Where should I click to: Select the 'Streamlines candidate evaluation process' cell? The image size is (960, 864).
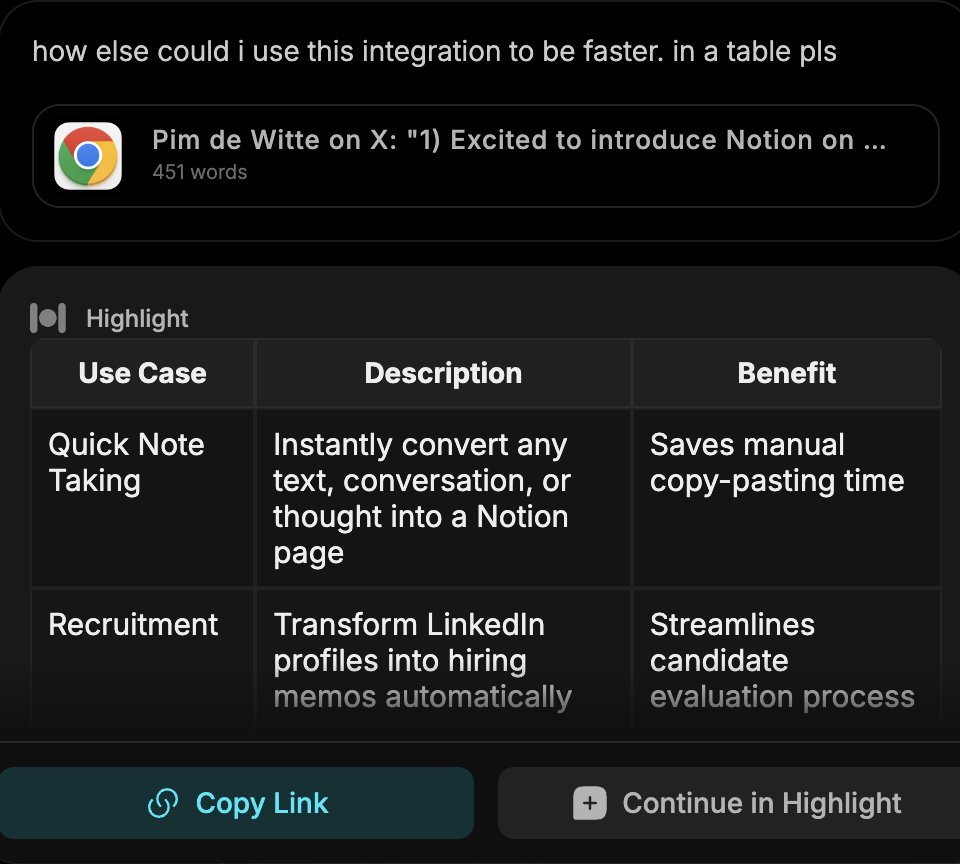pos(786,661)
